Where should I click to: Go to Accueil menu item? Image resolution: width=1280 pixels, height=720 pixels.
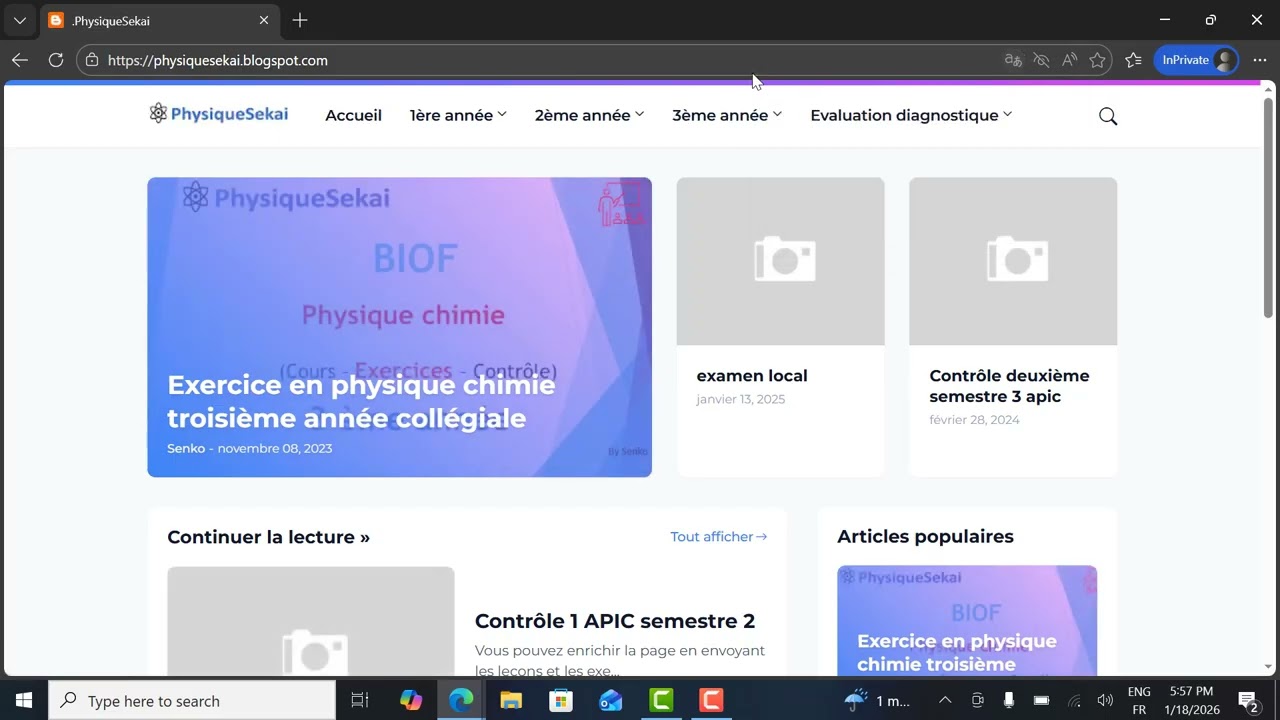353,115
